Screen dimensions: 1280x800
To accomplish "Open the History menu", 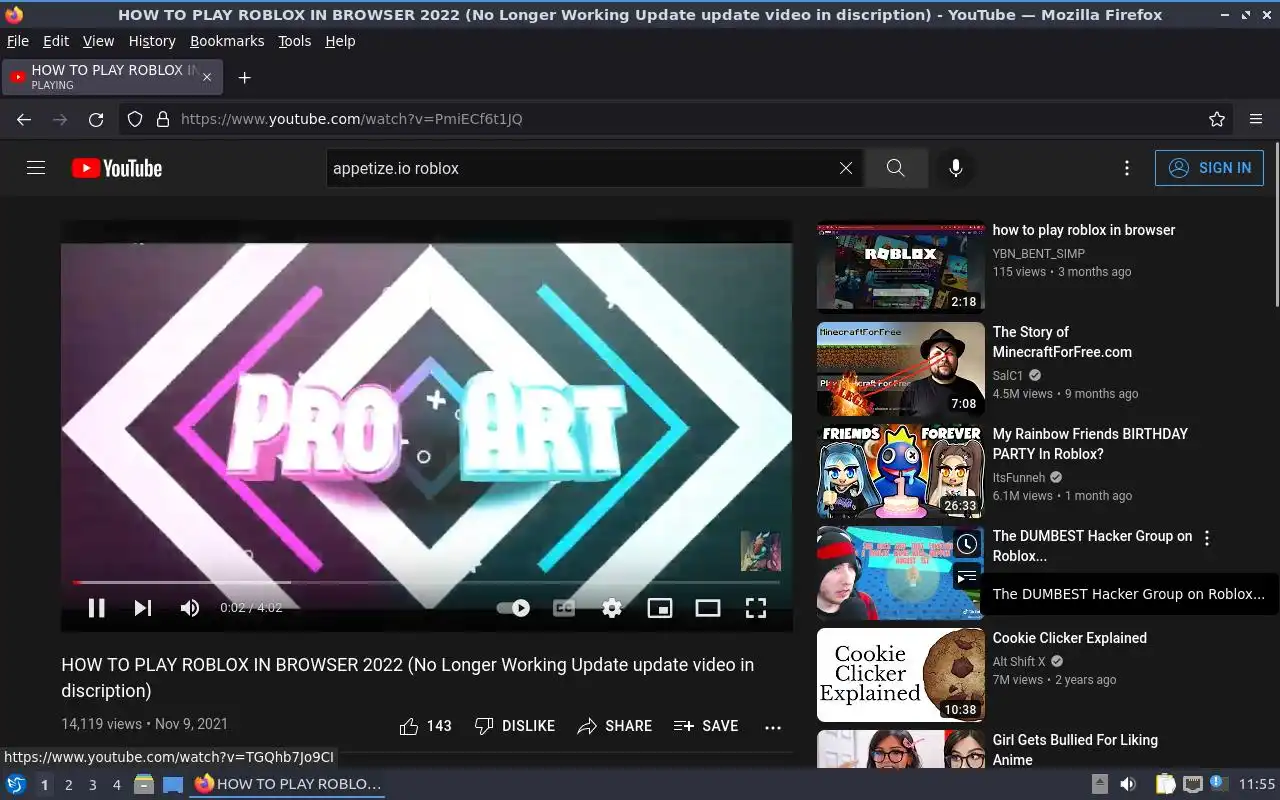I will [152, 41].
